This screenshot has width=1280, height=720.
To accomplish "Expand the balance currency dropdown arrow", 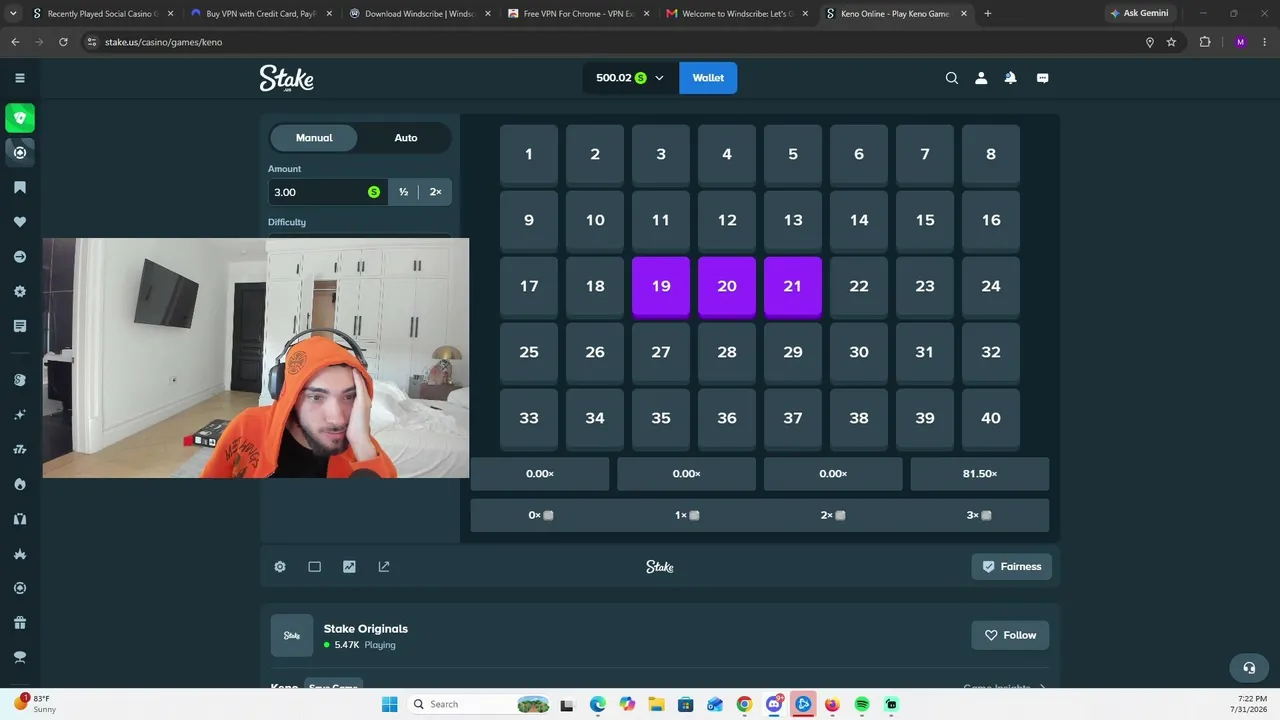I will point(659,78).
